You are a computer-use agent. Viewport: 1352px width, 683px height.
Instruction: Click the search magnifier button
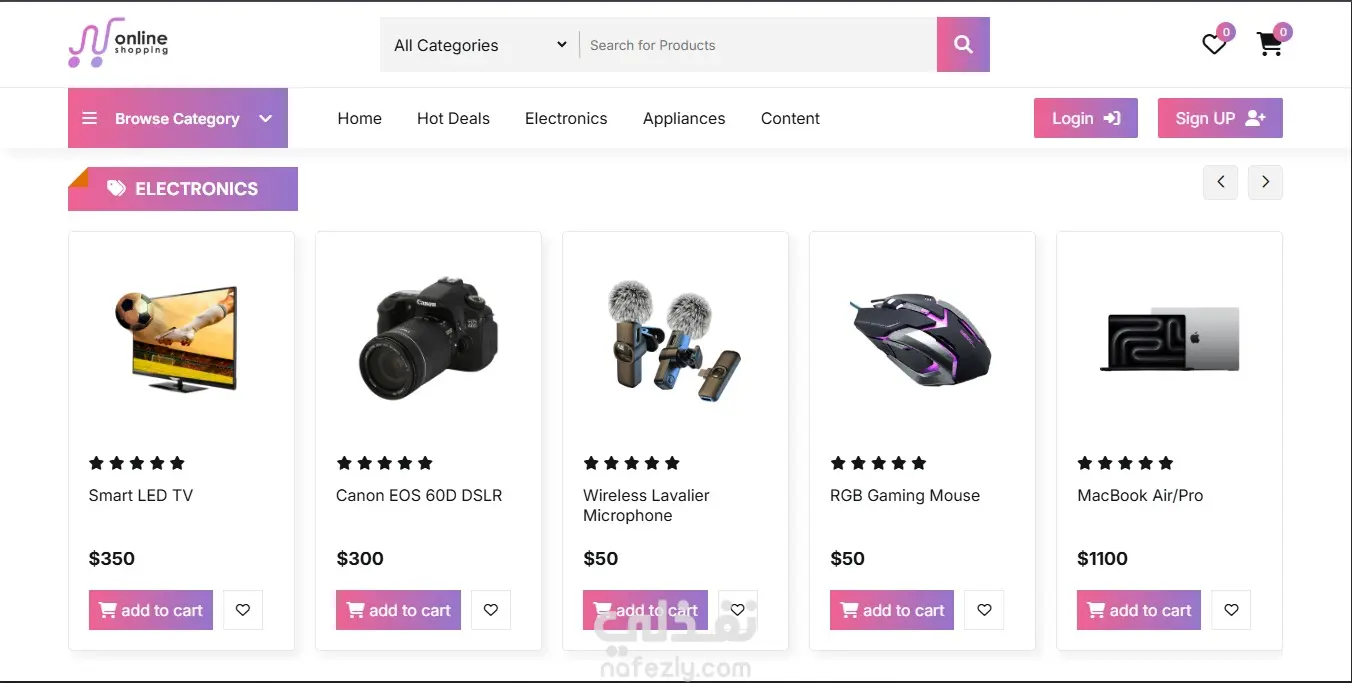(x=963, y=45)
